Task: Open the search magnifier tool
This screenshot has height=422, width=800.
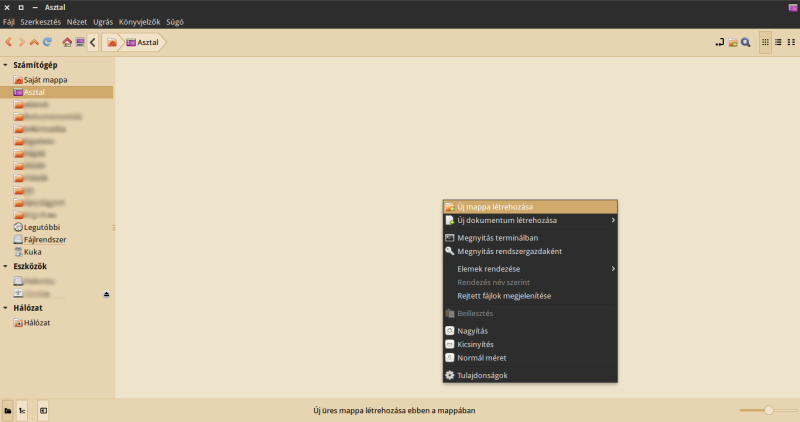Action: [745, 42]
